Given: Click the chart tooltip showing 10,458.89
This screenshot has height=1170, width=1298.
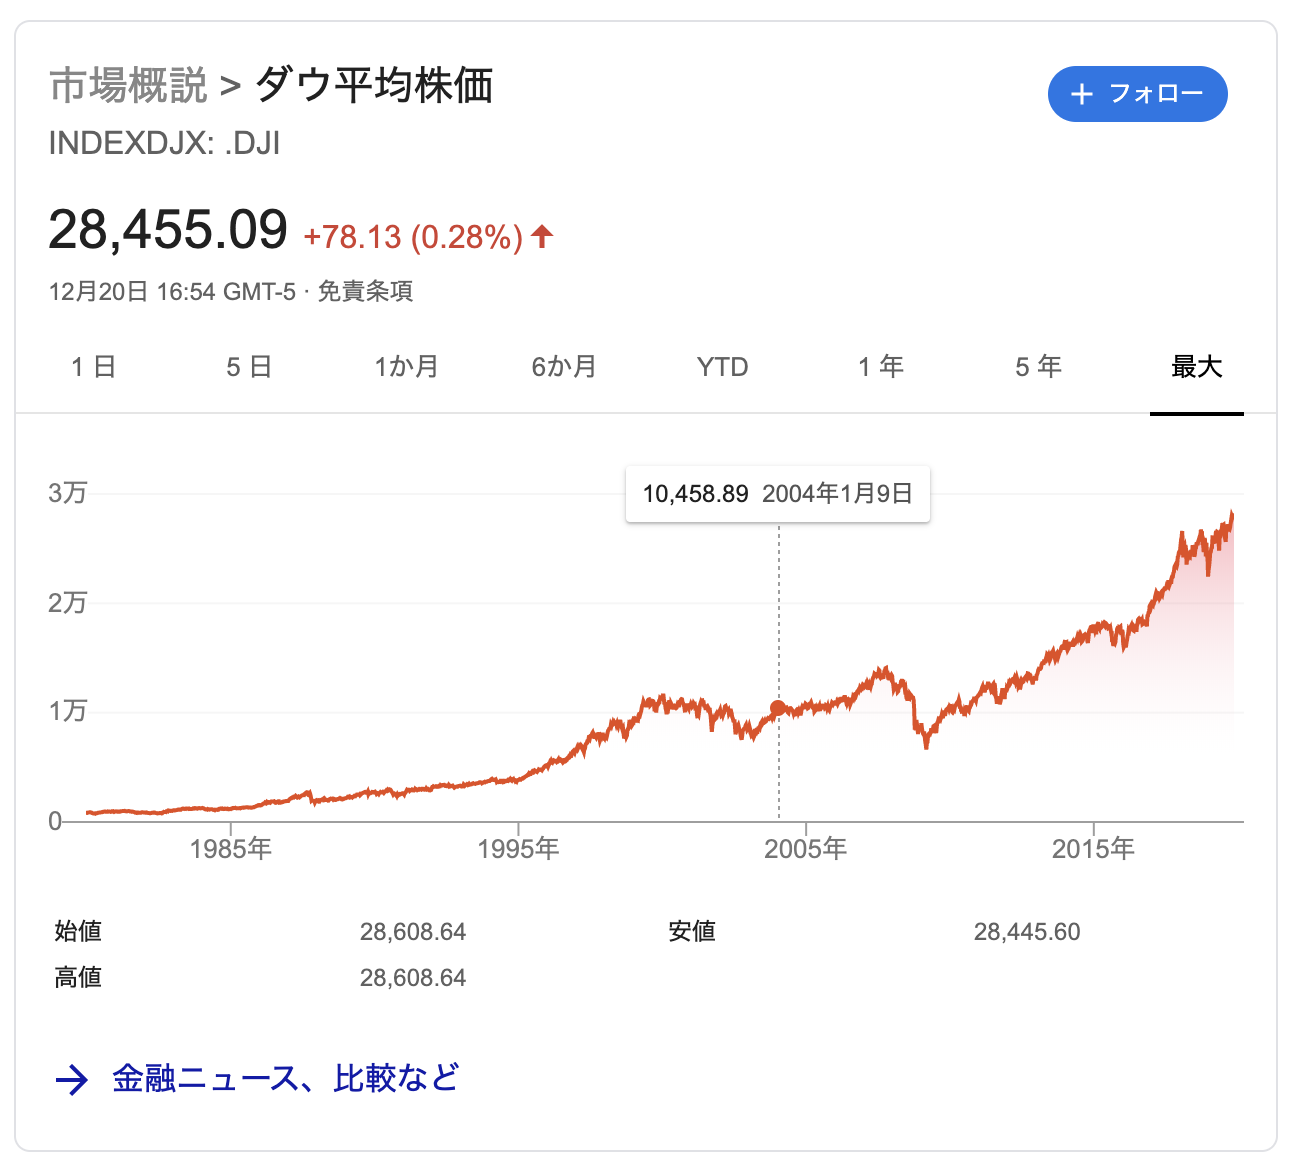Looking at the screenshot, I should click(778, 494).
